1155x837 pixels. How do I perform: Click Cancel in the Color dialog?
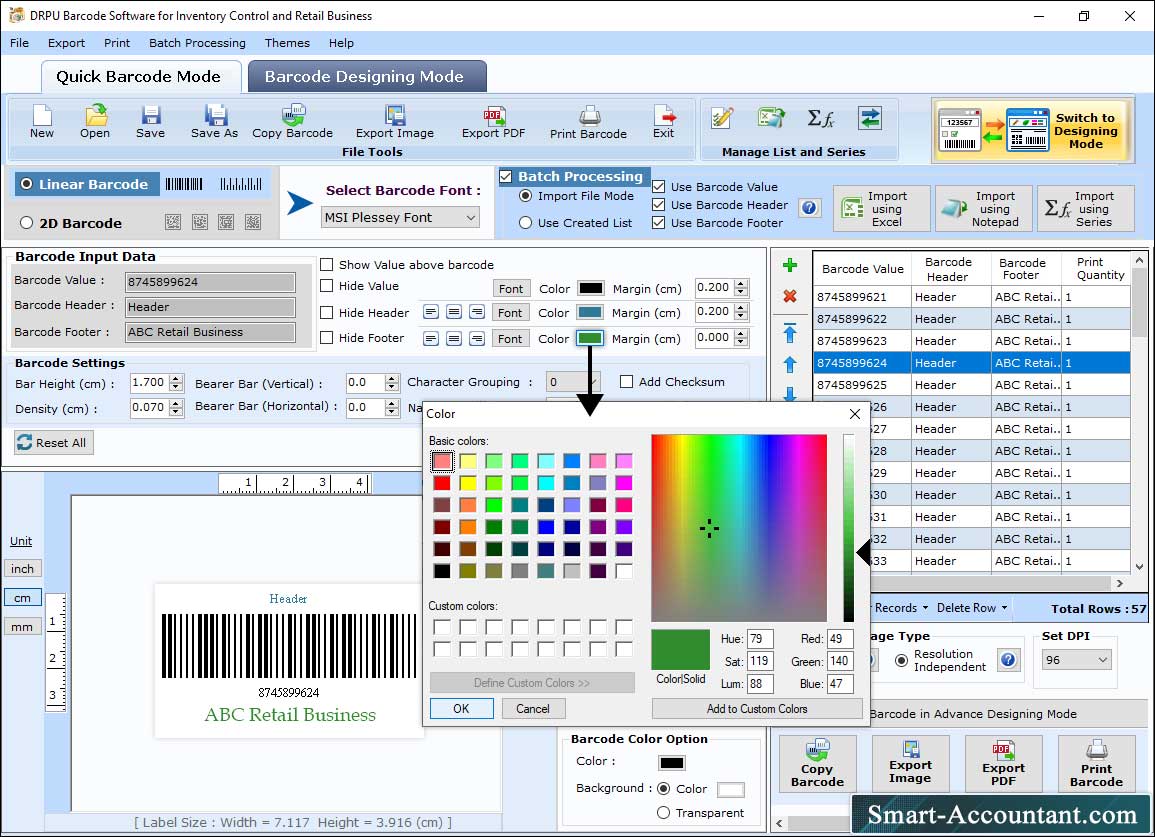tap(533, 709)
